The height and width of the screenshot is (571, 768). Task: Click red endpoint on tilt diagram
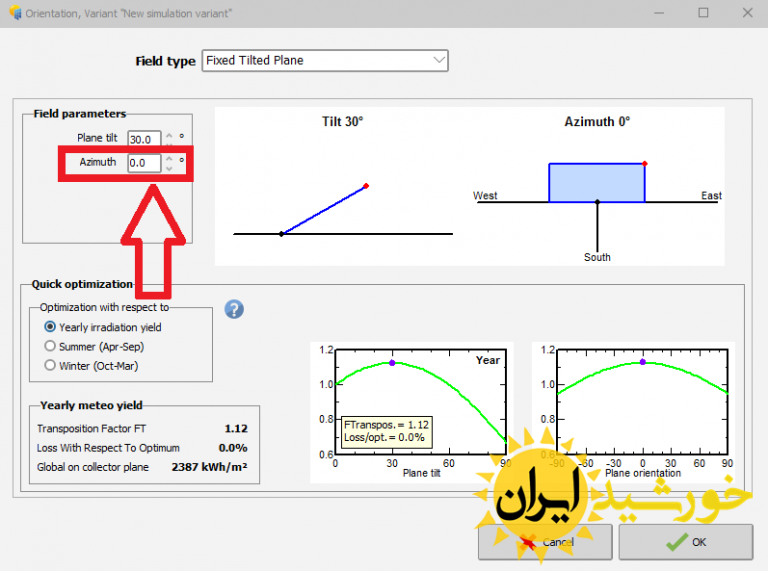(367, 186)
